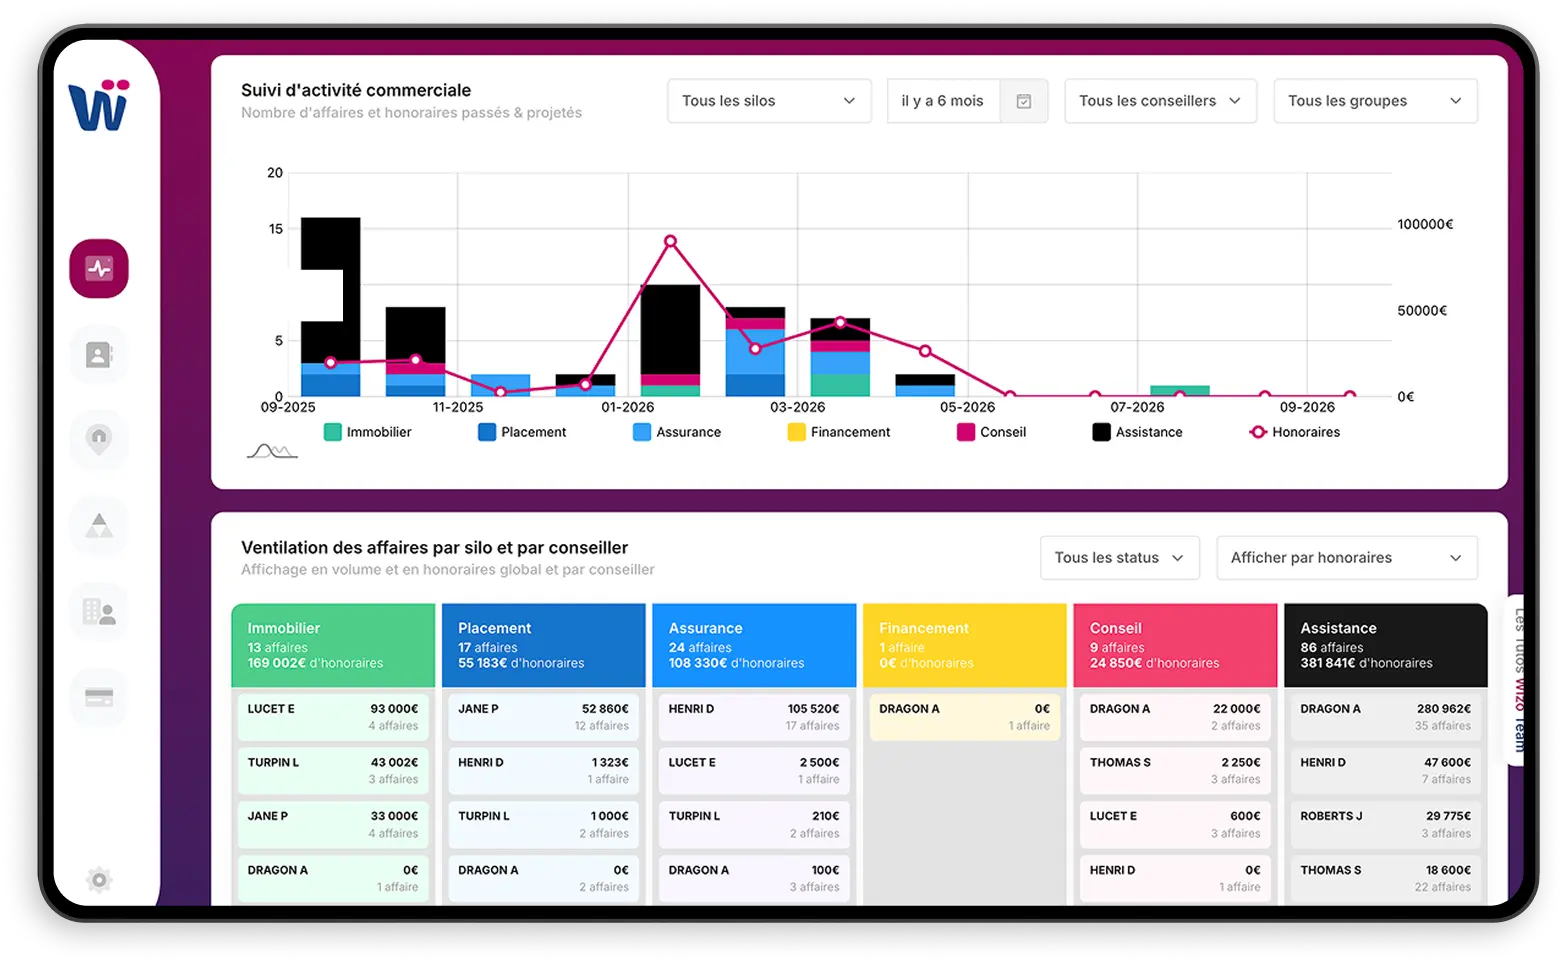Viewport: 1565px width, 963px height.
Task: Open HENRI D card showing 47 600€
Action: (1386, 771)
